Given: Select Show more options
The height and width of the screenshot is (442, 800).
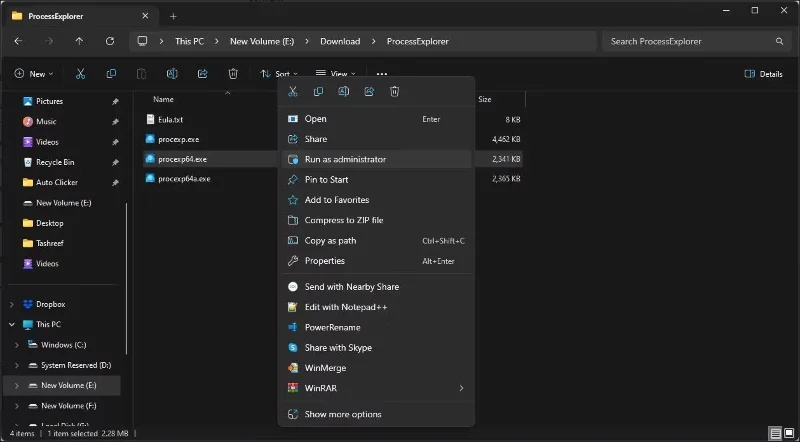Looking at the screenshot, I should [377, 414].
